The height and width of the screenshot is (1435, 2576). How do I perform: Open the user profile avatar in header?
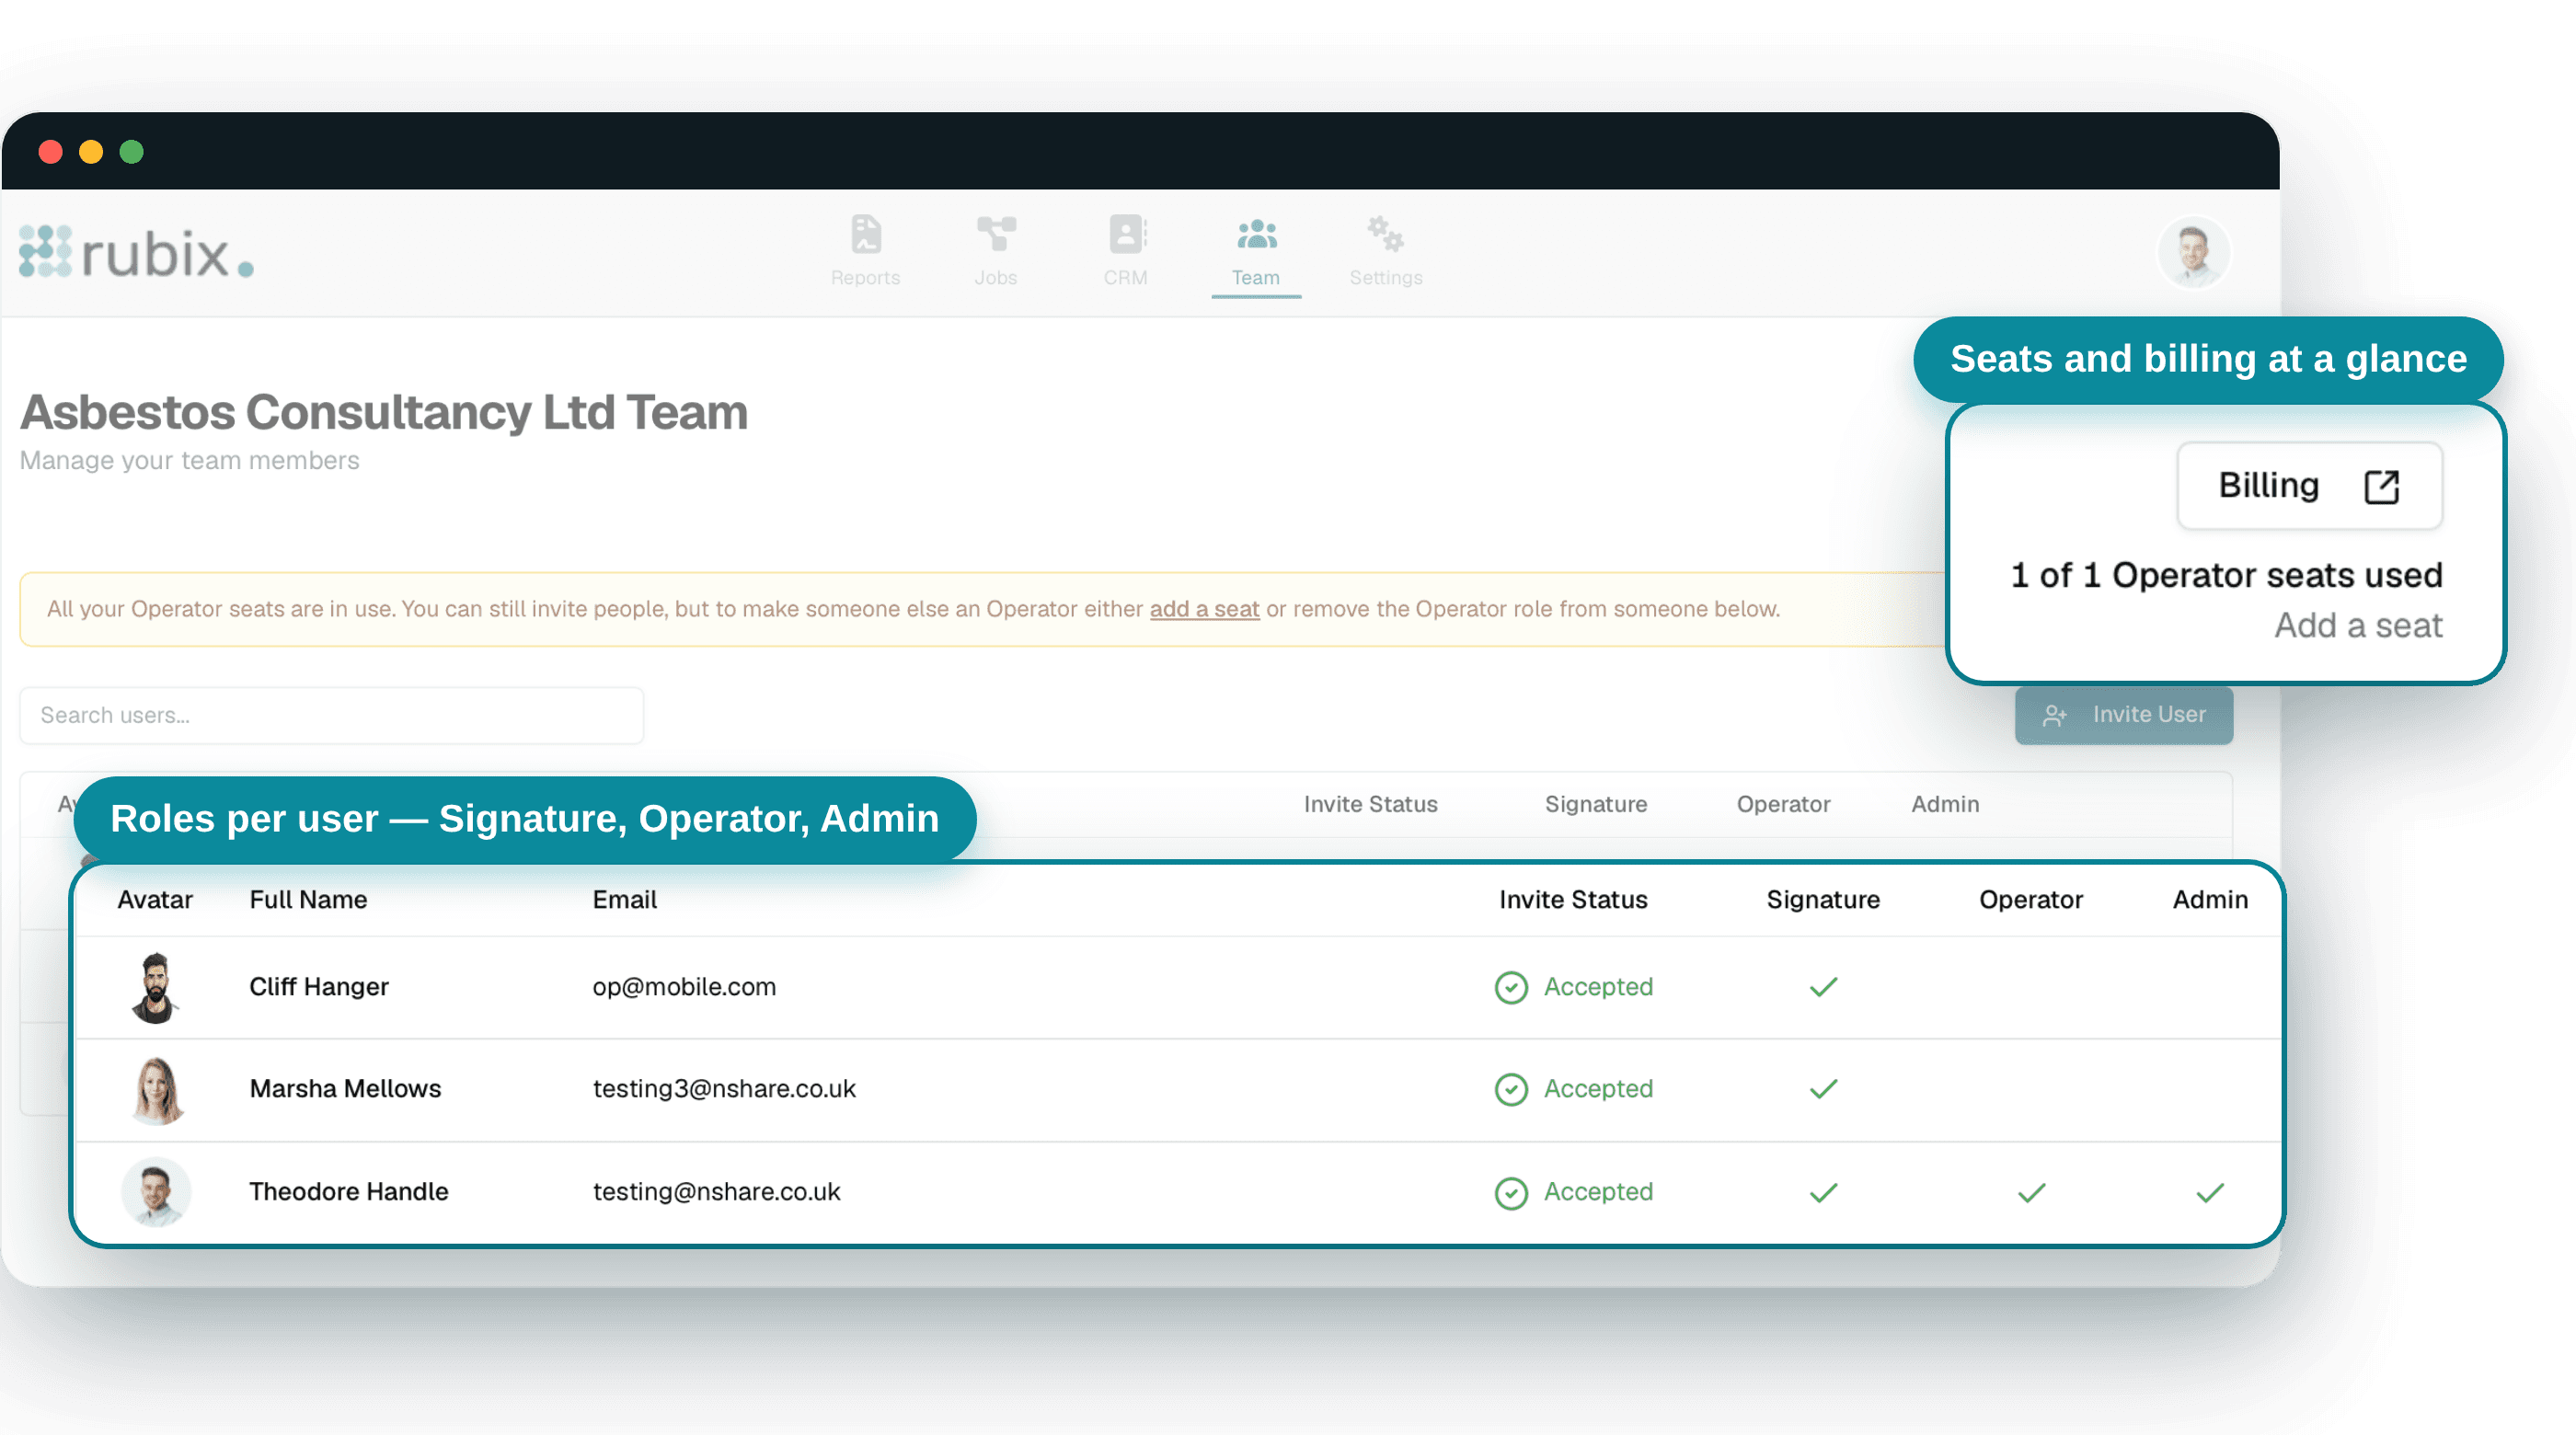click(2194, 252)
